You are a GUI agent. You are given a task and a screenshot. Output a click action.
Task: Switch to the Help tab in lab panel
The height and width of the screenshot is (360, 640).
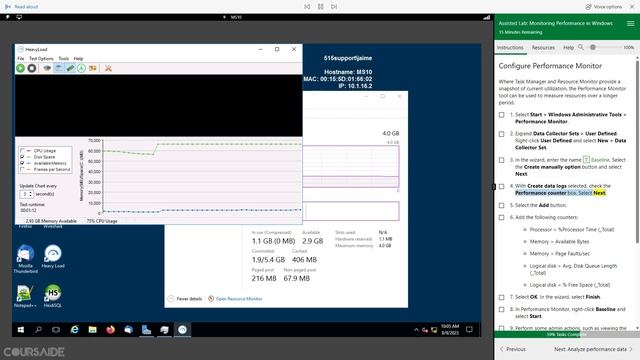pos(568,48)
